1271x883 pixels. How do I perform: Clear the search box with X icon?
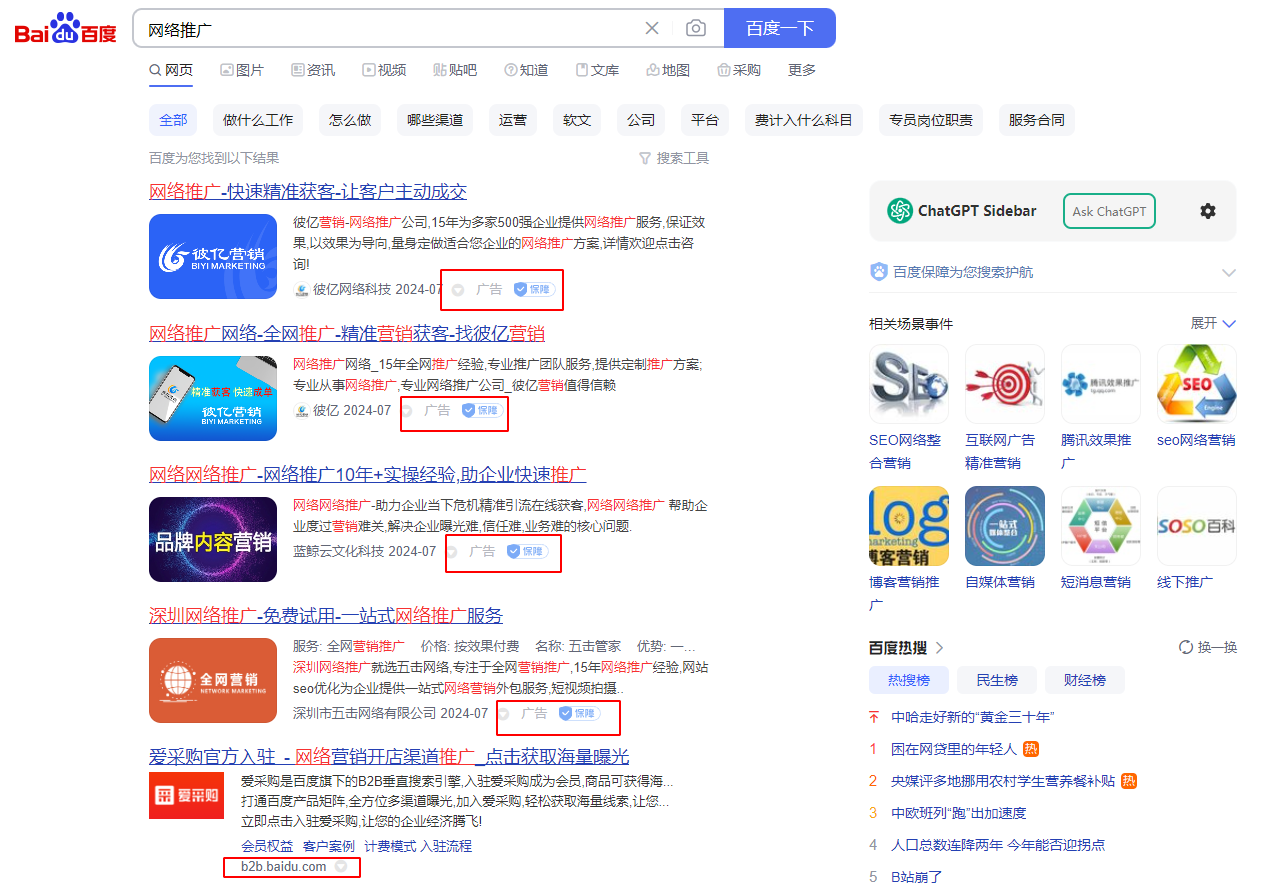coord(652,28)
